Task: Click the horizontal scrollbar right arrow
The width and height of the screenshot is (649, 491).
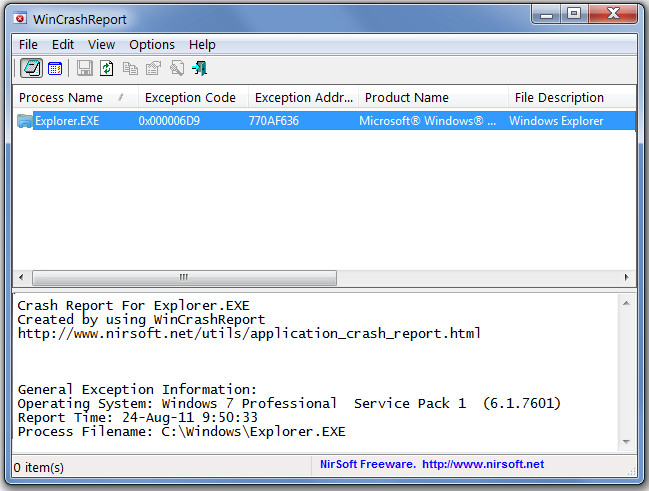Action: (627, 277)
